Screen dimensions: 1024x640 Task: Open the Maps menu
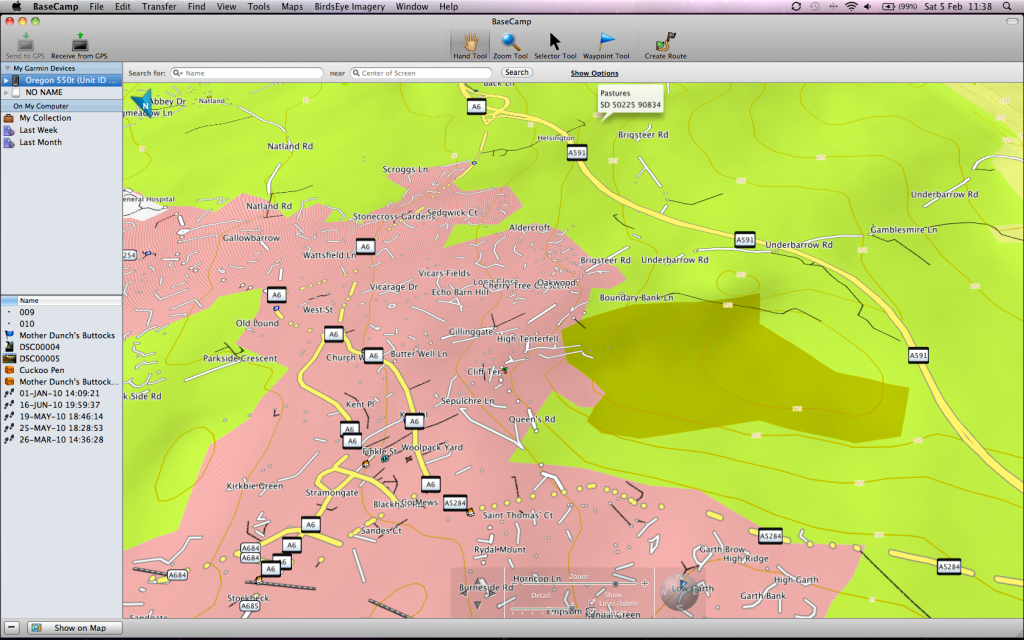292,7
